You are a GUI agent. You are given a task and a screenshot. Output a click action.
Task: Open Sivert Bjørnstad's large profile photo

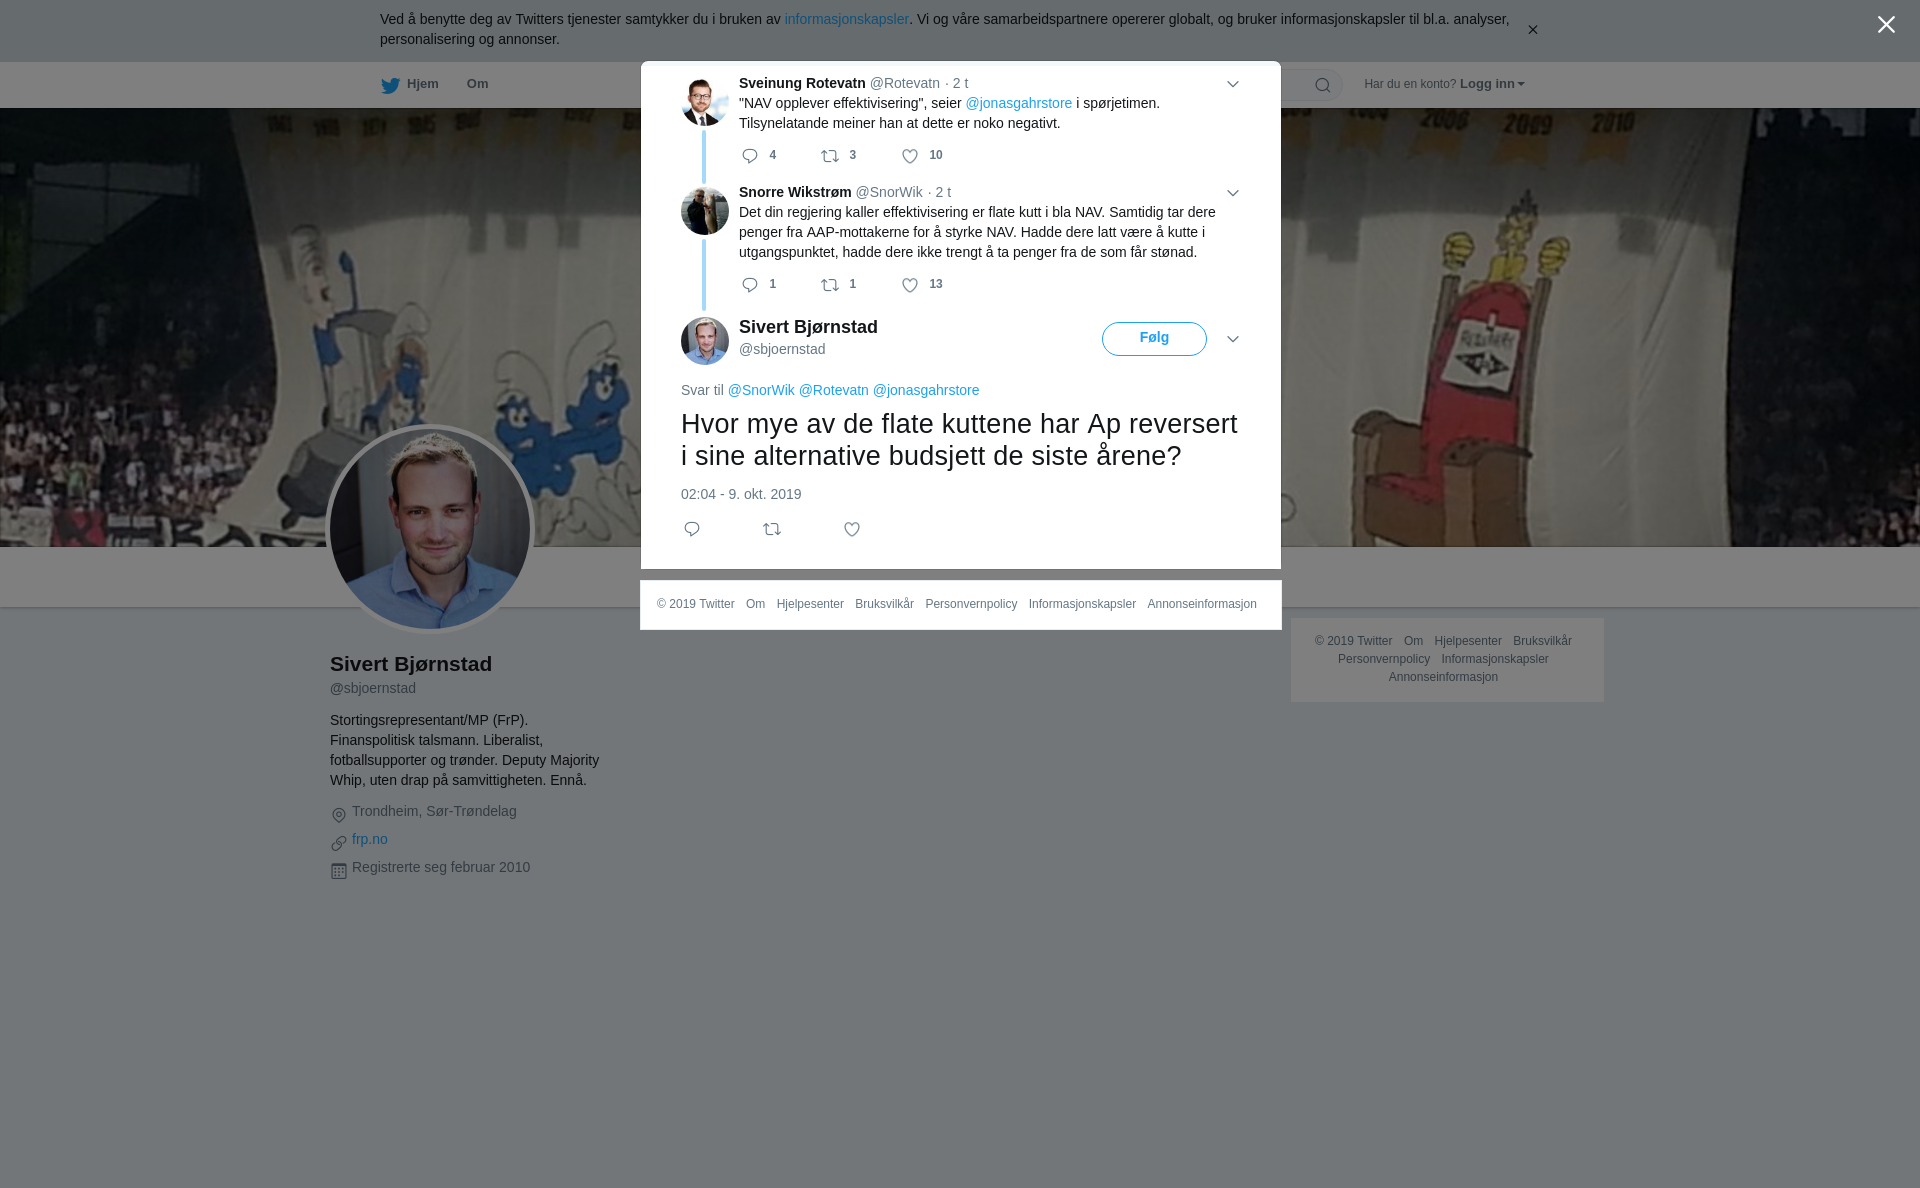click(430, 529)
